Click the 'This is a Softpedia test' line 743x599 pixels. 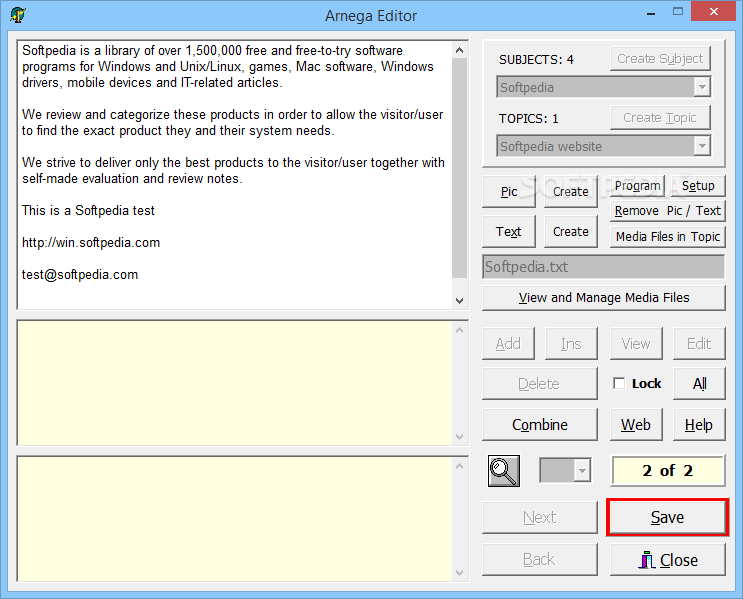(x=88, y=210)
